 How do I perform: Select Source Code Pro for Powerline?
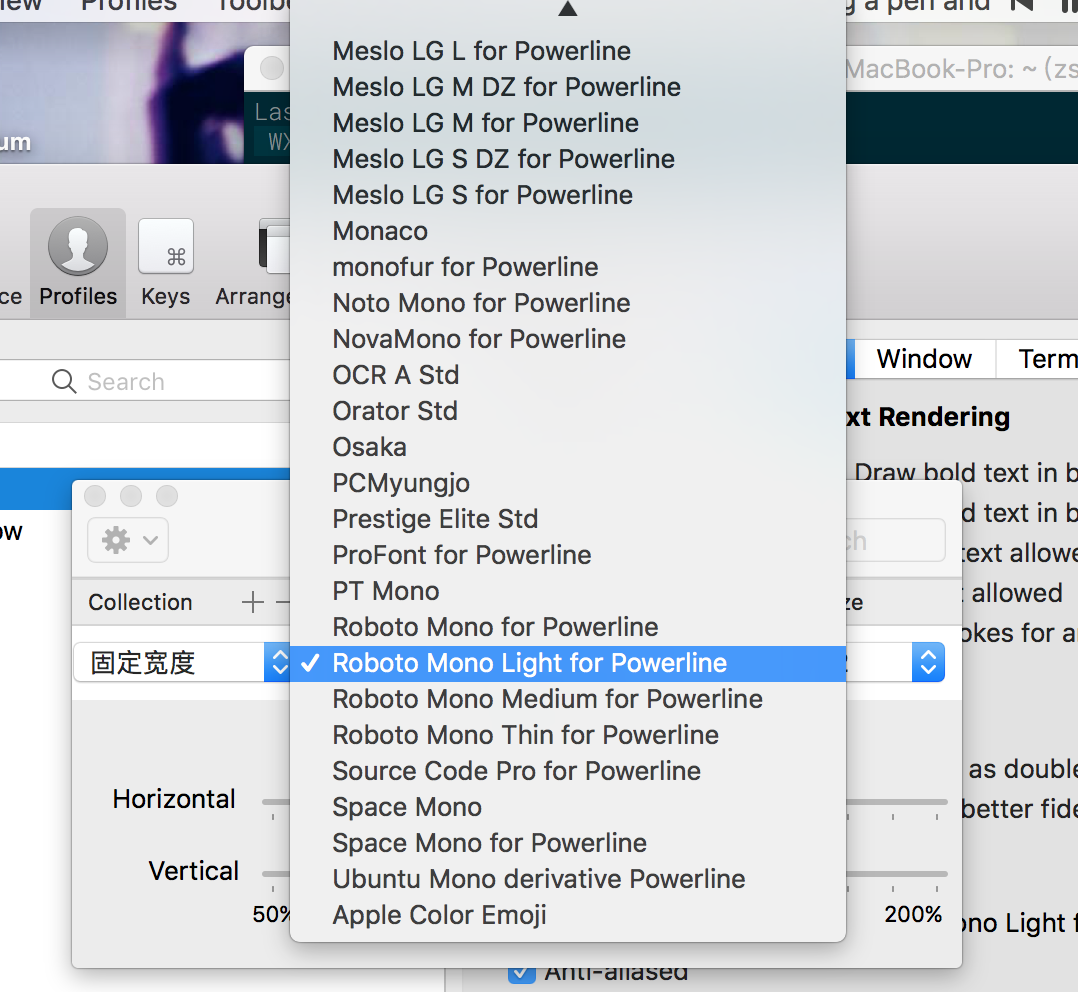516,771
